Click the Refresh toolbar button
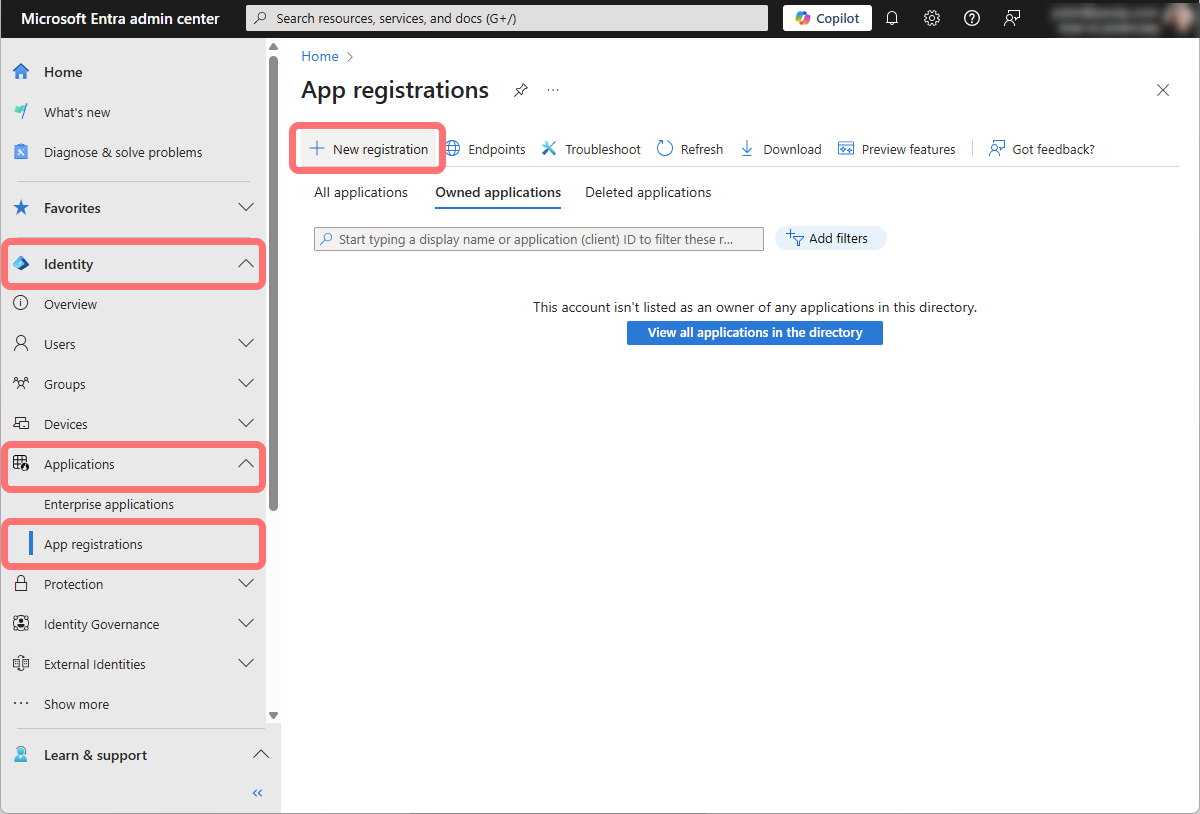 point(690,149)
